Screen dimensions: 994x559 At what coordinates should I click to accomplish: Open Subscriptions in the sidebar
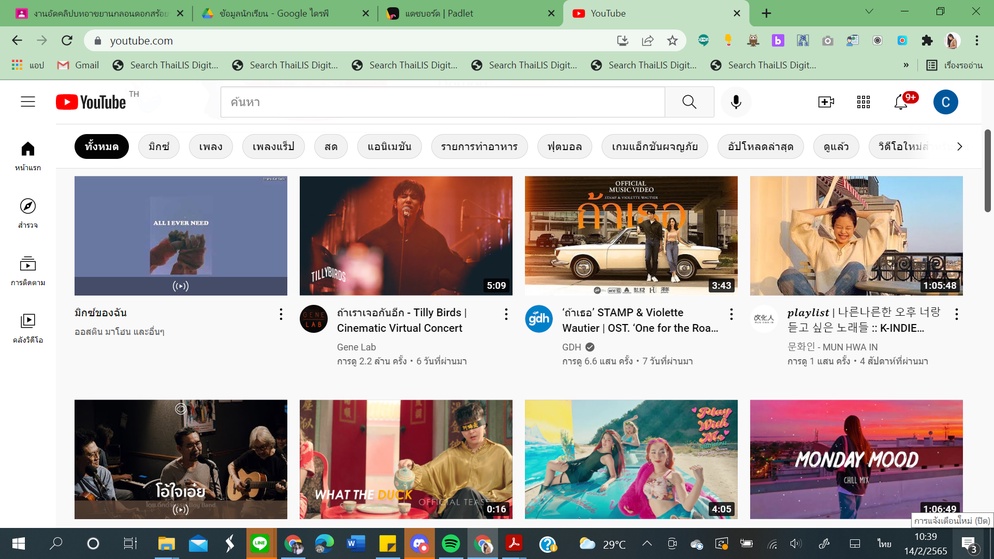pyautogui.click(x=28, y=271)
